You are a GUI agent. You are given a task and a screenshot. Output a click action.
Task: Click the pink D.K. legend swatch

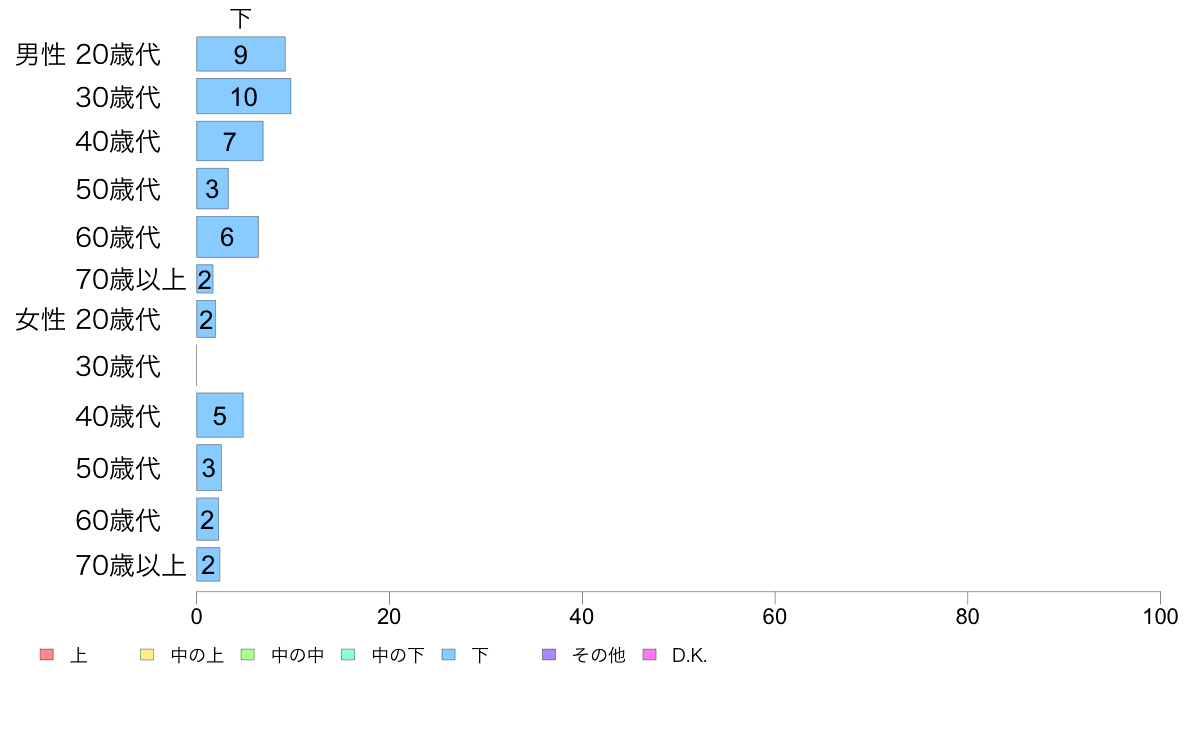pyautogui.click(x=649, y=654)
